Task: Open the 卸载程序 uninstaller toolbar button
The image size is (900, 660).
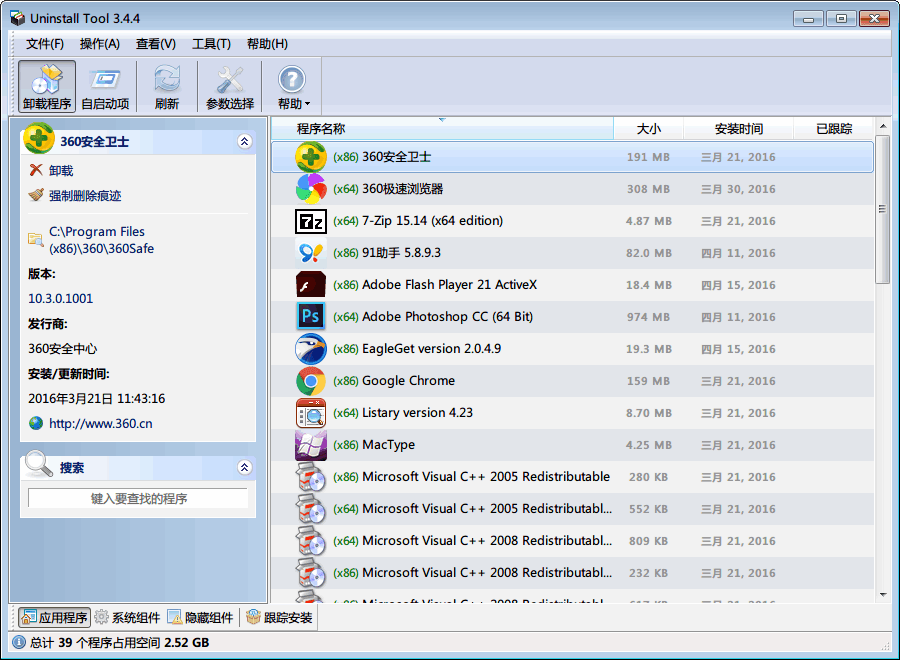Action: point(46,87)
